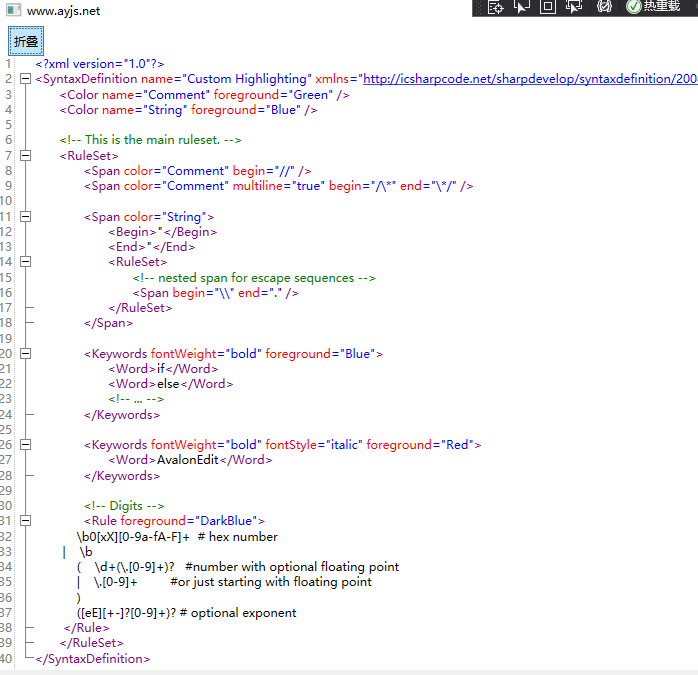Screen dimensions: 698x675
Task: Click the AvalonEdit word entry
Action: pos(190,460)
